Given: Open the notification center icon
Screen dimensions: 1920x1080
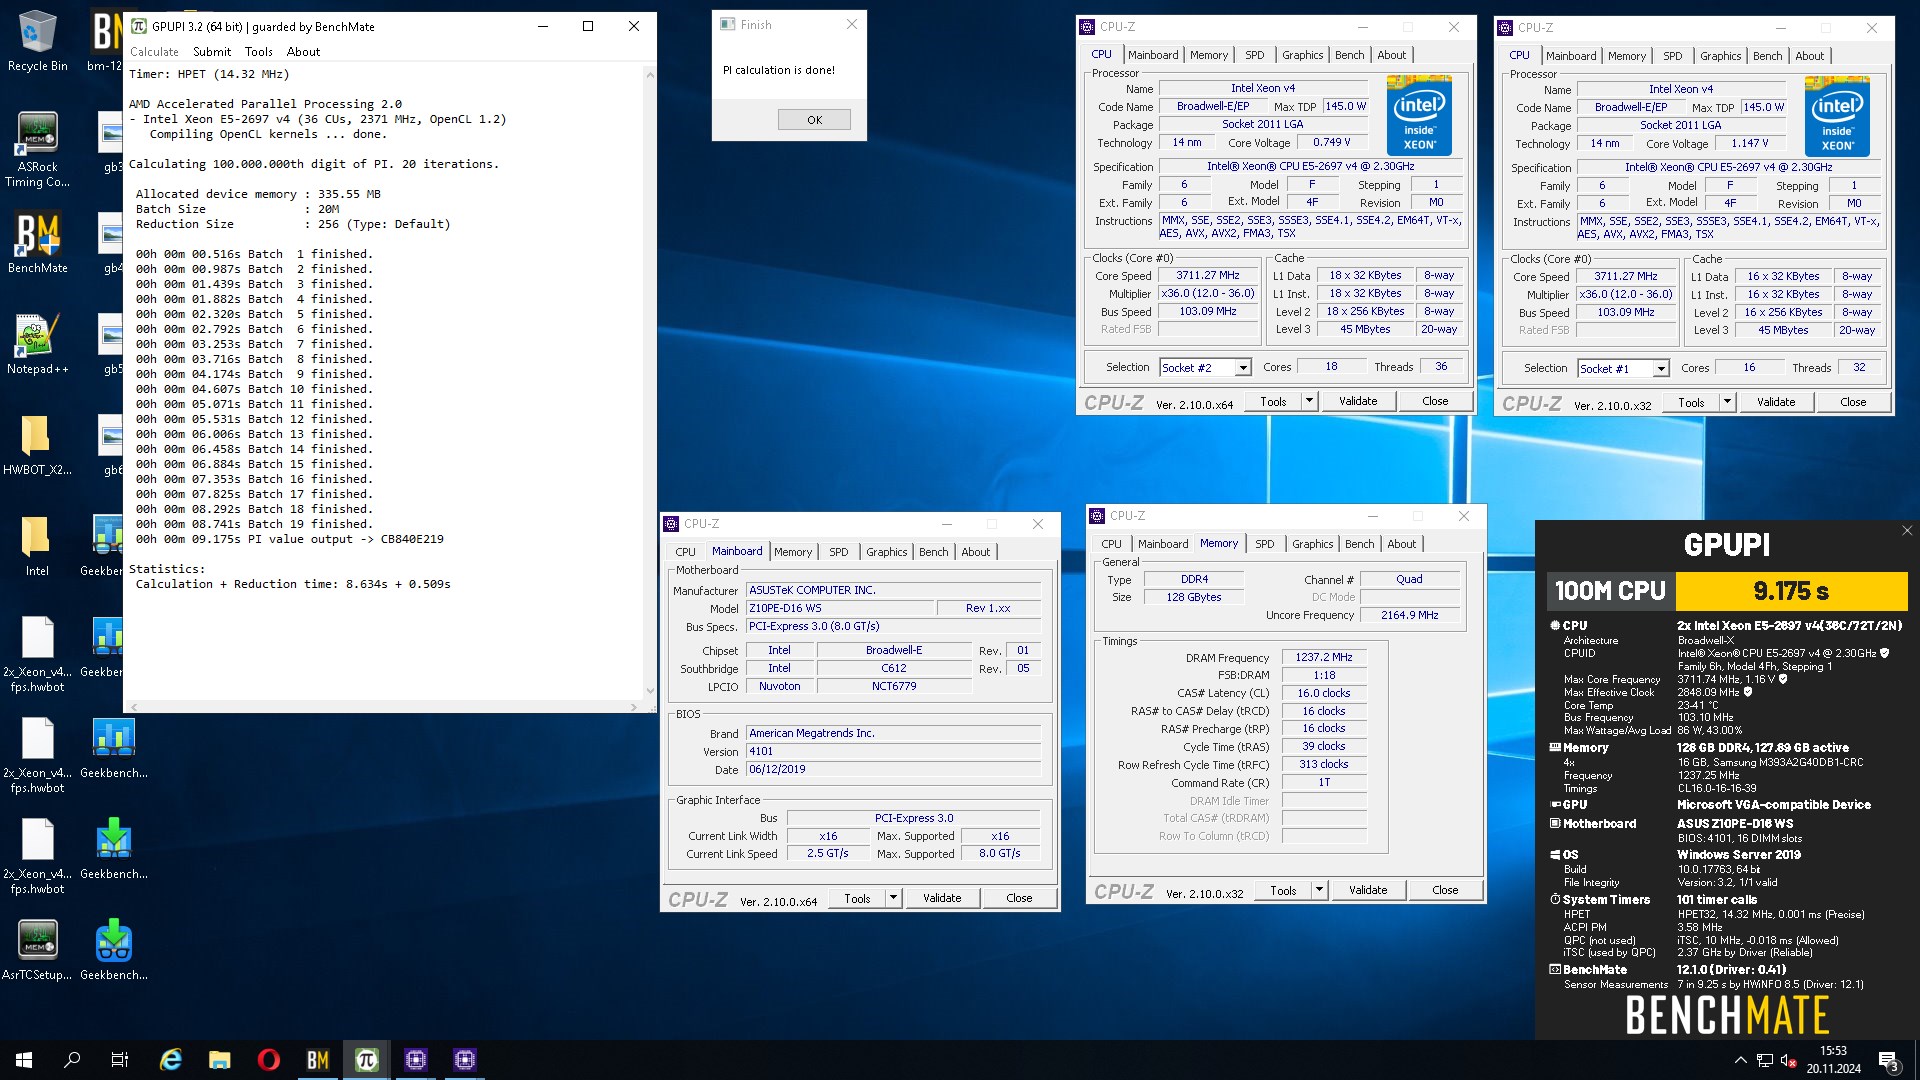Looking at the screenshot, I should (x=1889, y=1061).
